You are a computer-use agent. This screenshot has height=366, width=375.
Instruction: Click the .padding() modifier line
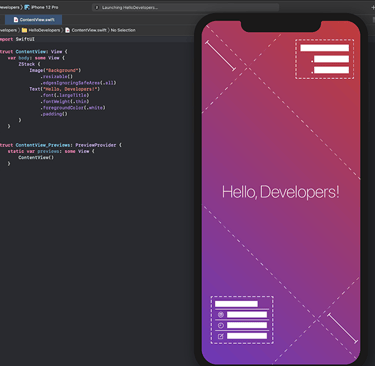click(x=54, y=114)
